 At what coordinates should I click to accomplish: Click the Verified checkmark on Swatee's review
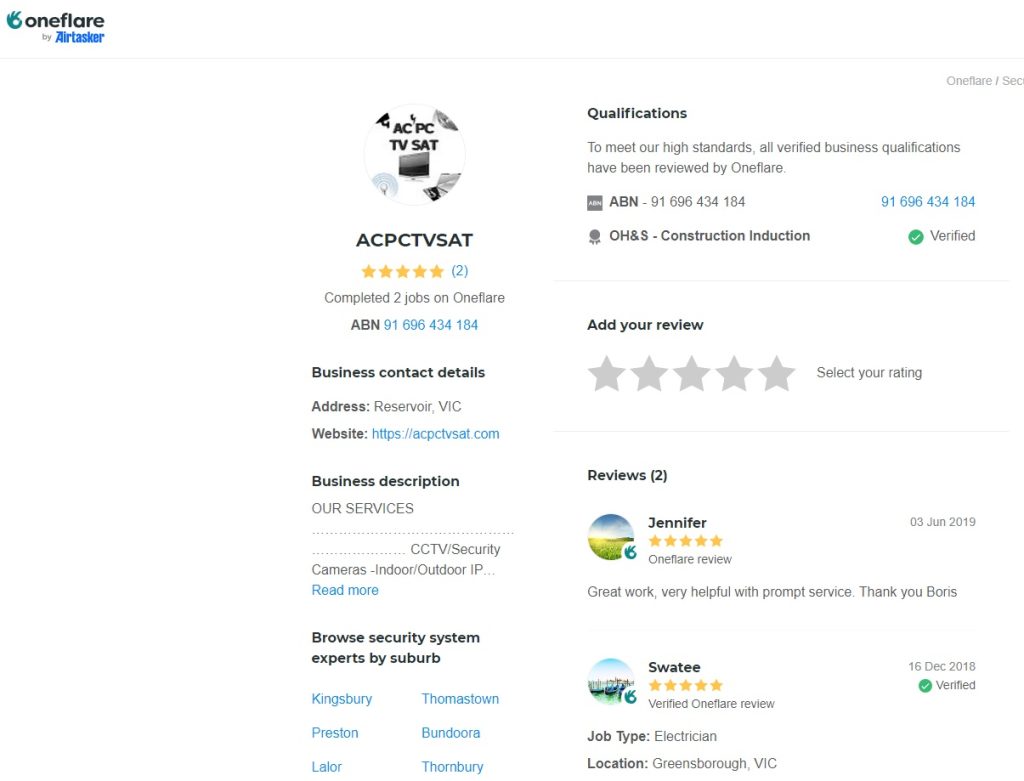point(926,686)
